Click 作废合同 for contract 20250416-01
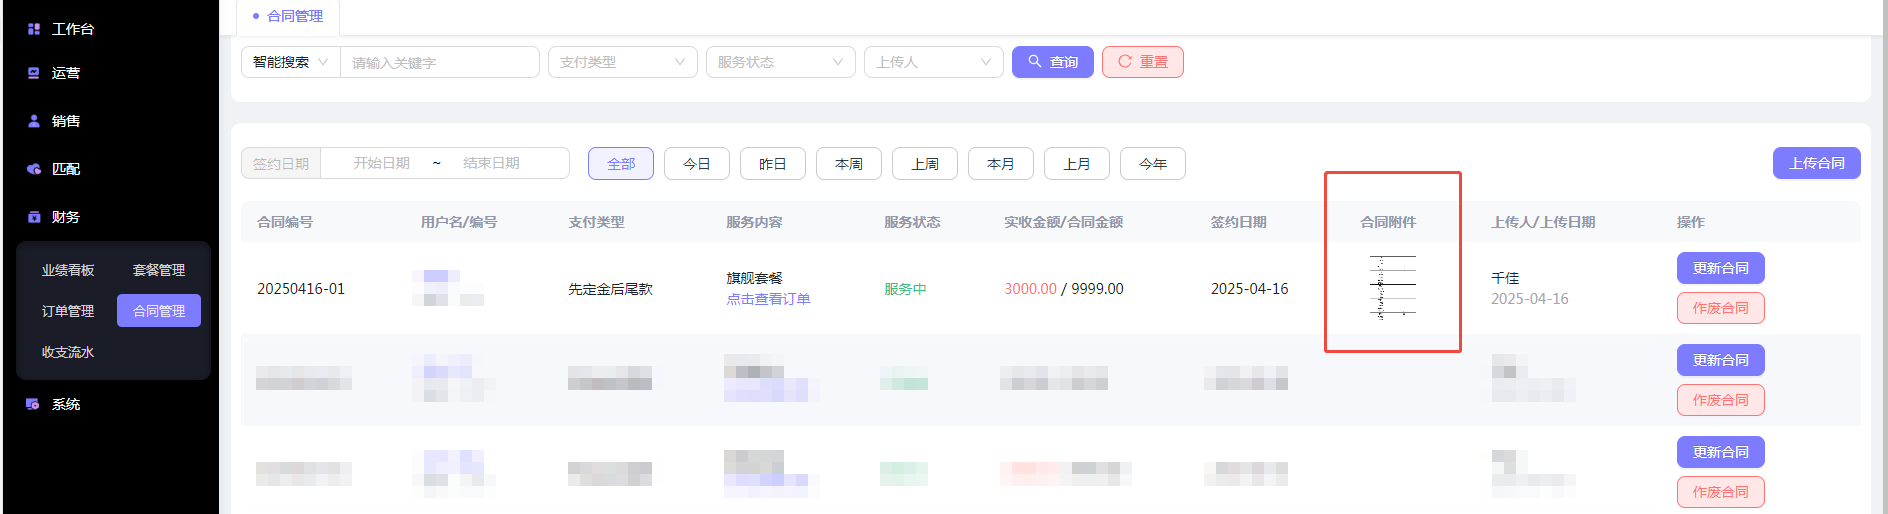This screenshot has width=1888, height=514. coord(1721,308)
